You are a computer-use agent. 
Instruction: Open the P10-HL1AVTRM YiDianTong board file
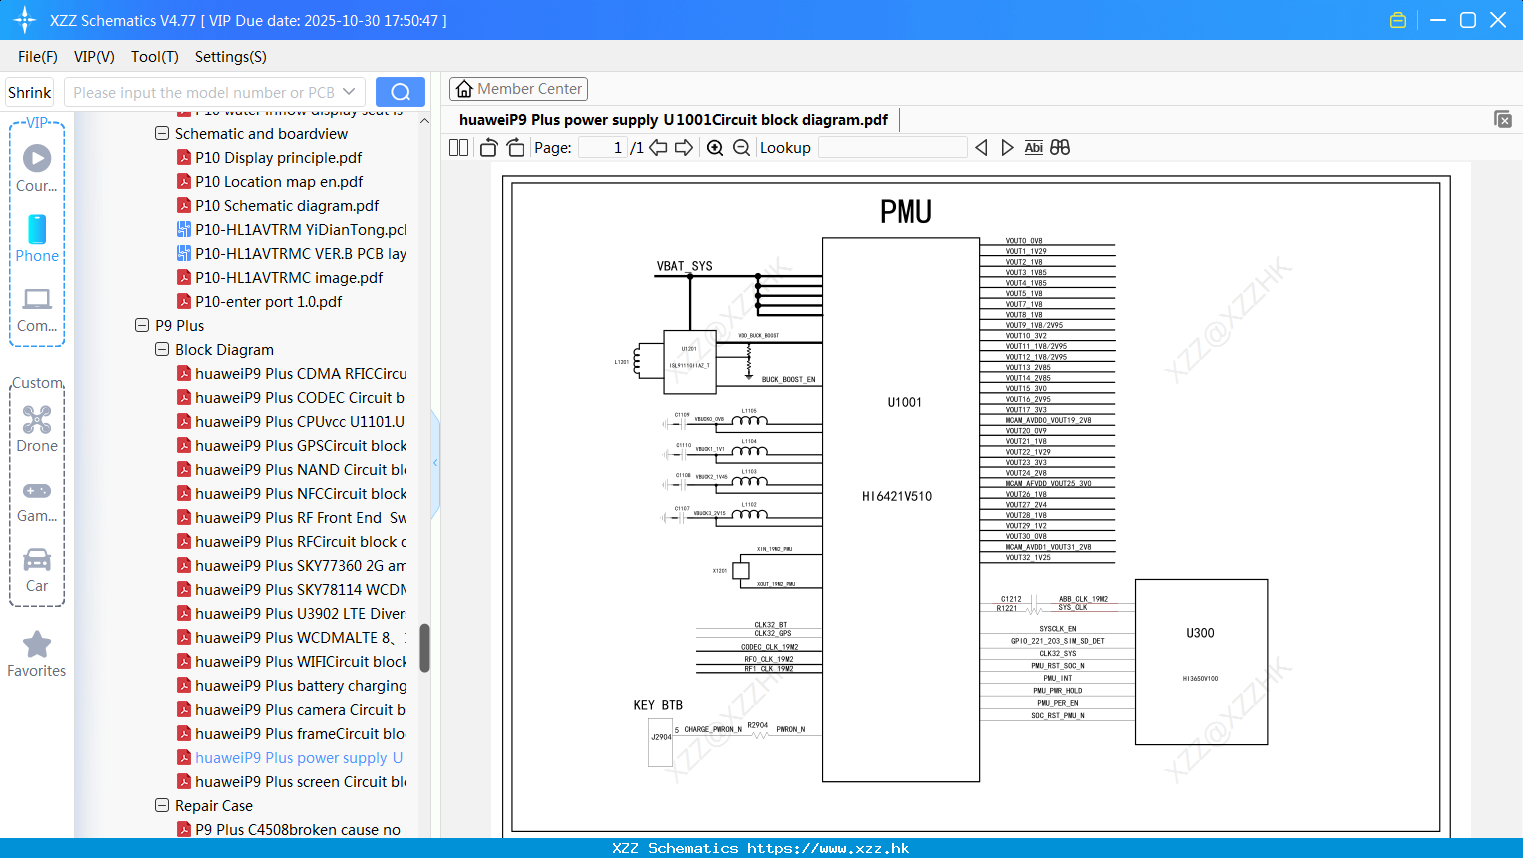291,229
